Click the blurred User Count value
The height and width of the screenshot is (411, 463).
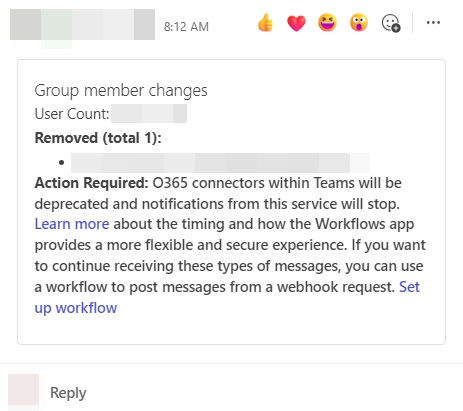coord(149,114)
